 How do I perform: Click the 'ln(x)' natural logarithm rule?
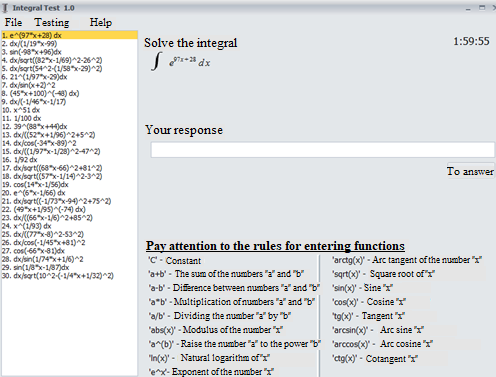209,358
